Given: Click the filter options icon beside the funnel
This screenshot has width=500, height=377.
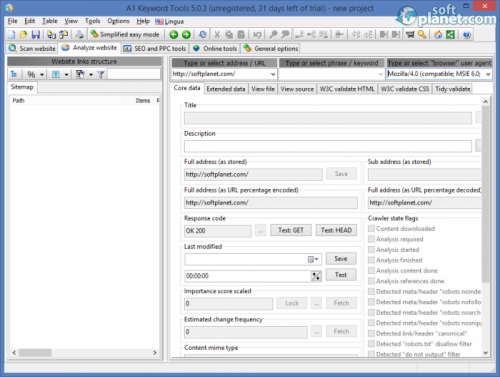Looking at the screenshot, I should tap(80, 74).
